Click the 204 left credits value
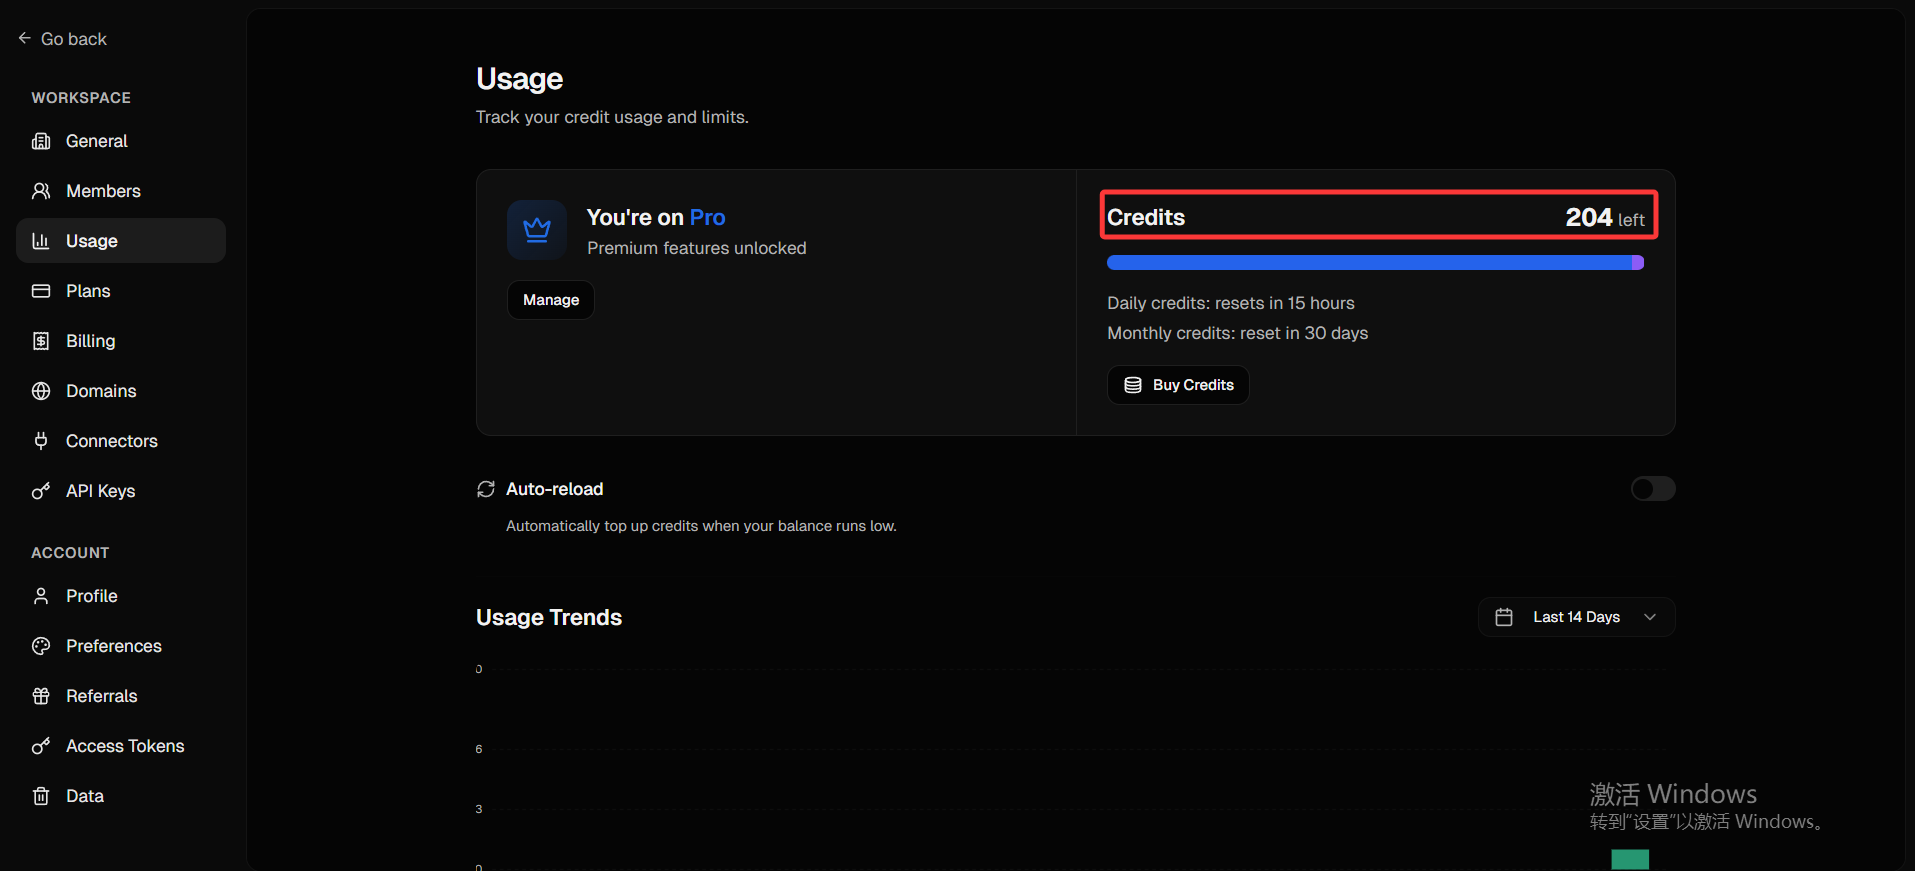This screenshot has width=1915, height=871. [1605, 217]
